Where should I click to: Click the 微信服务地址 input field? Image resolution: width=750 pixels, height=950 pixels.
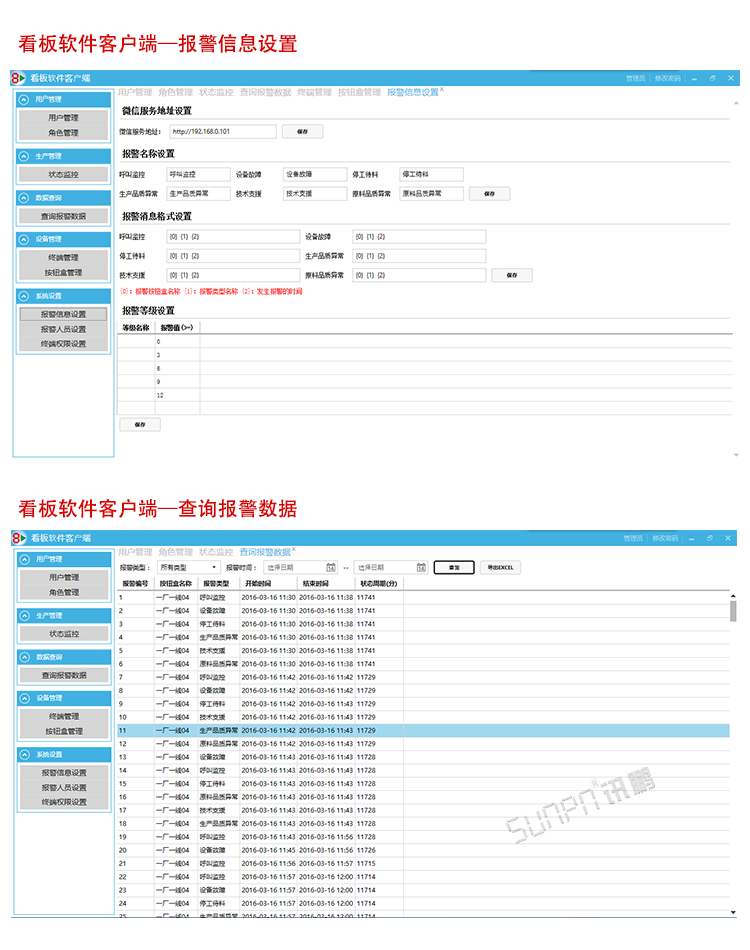pyautogui.click(x=222, y=131)
